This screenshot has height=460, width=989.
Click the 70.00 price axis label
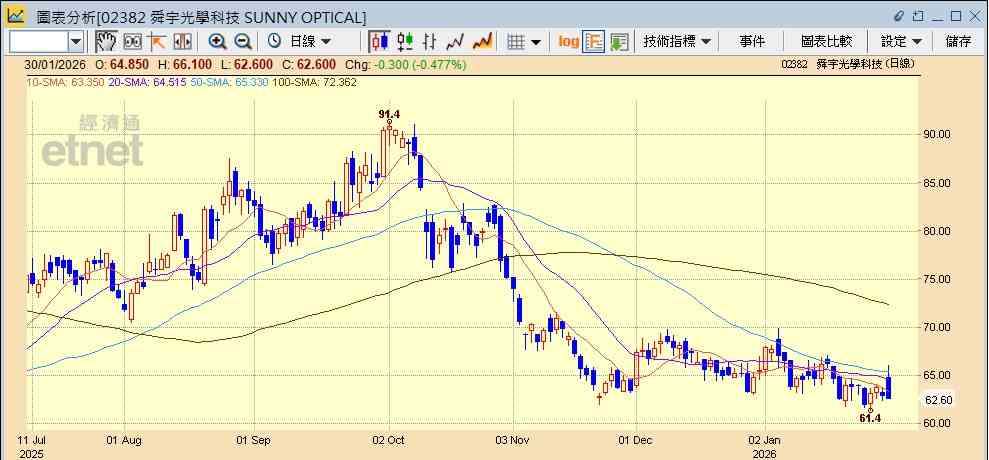tap(937, 327)
